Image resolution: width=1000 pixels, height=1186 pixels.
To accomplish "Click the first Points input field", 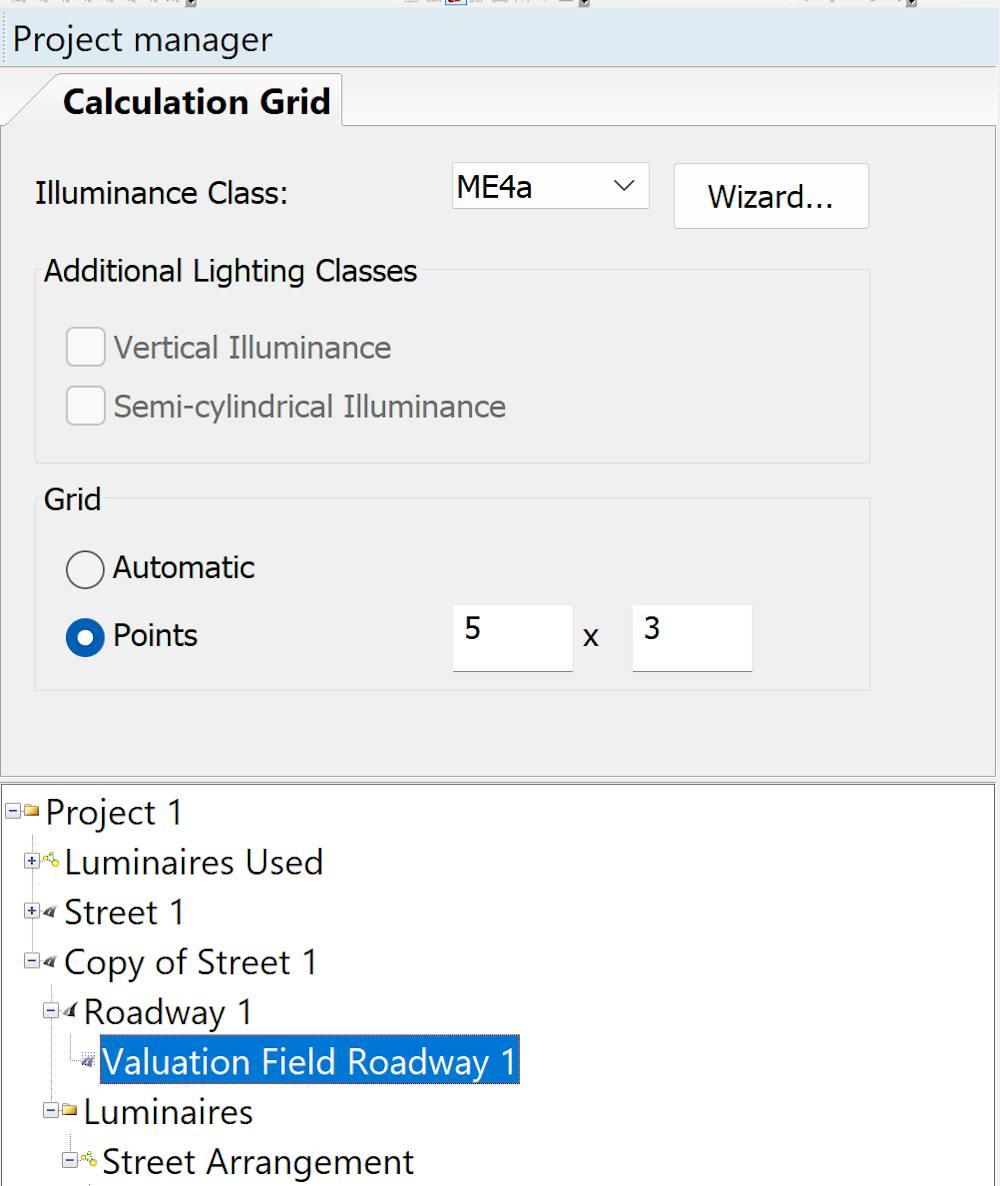I will point(512,637).
